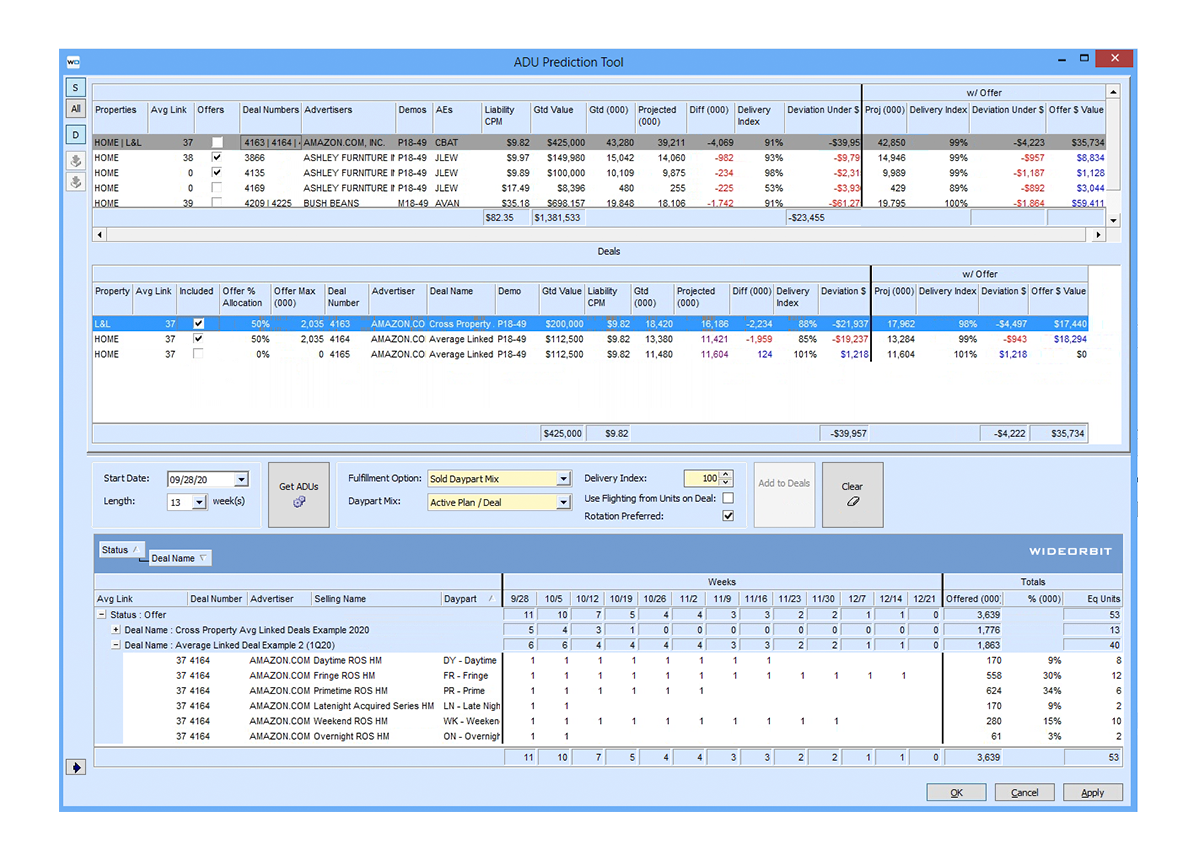This screenshot has height=859, width=1195.
Task: Check Offers for Ashley Furniture deal 4169
Action: pos(217,188)
